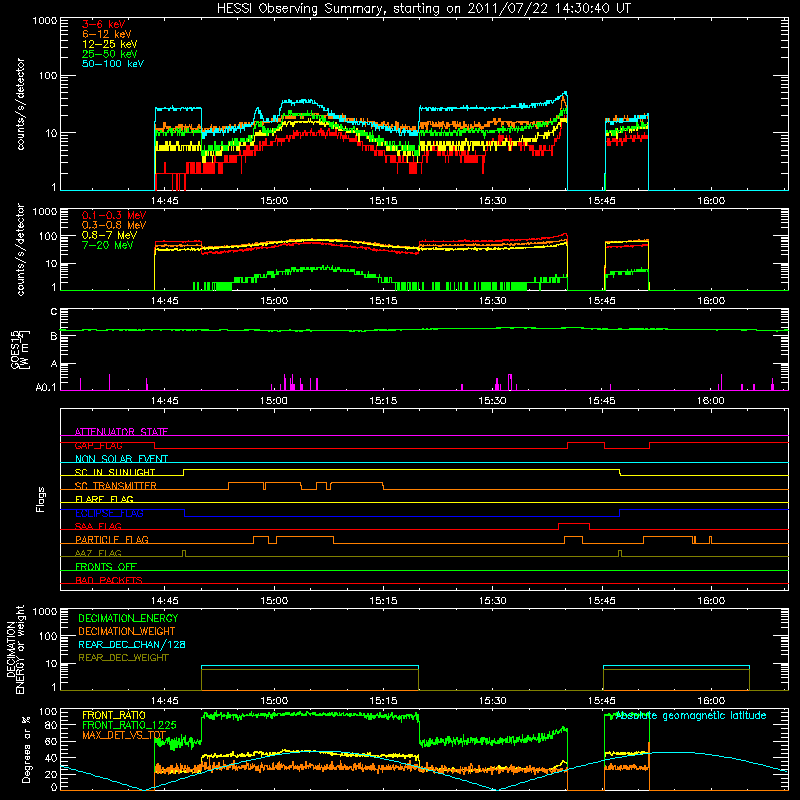Select the FRONTS_OFF flag label
800x800 pixels.
pyautogui.click(x=106, y=566)
